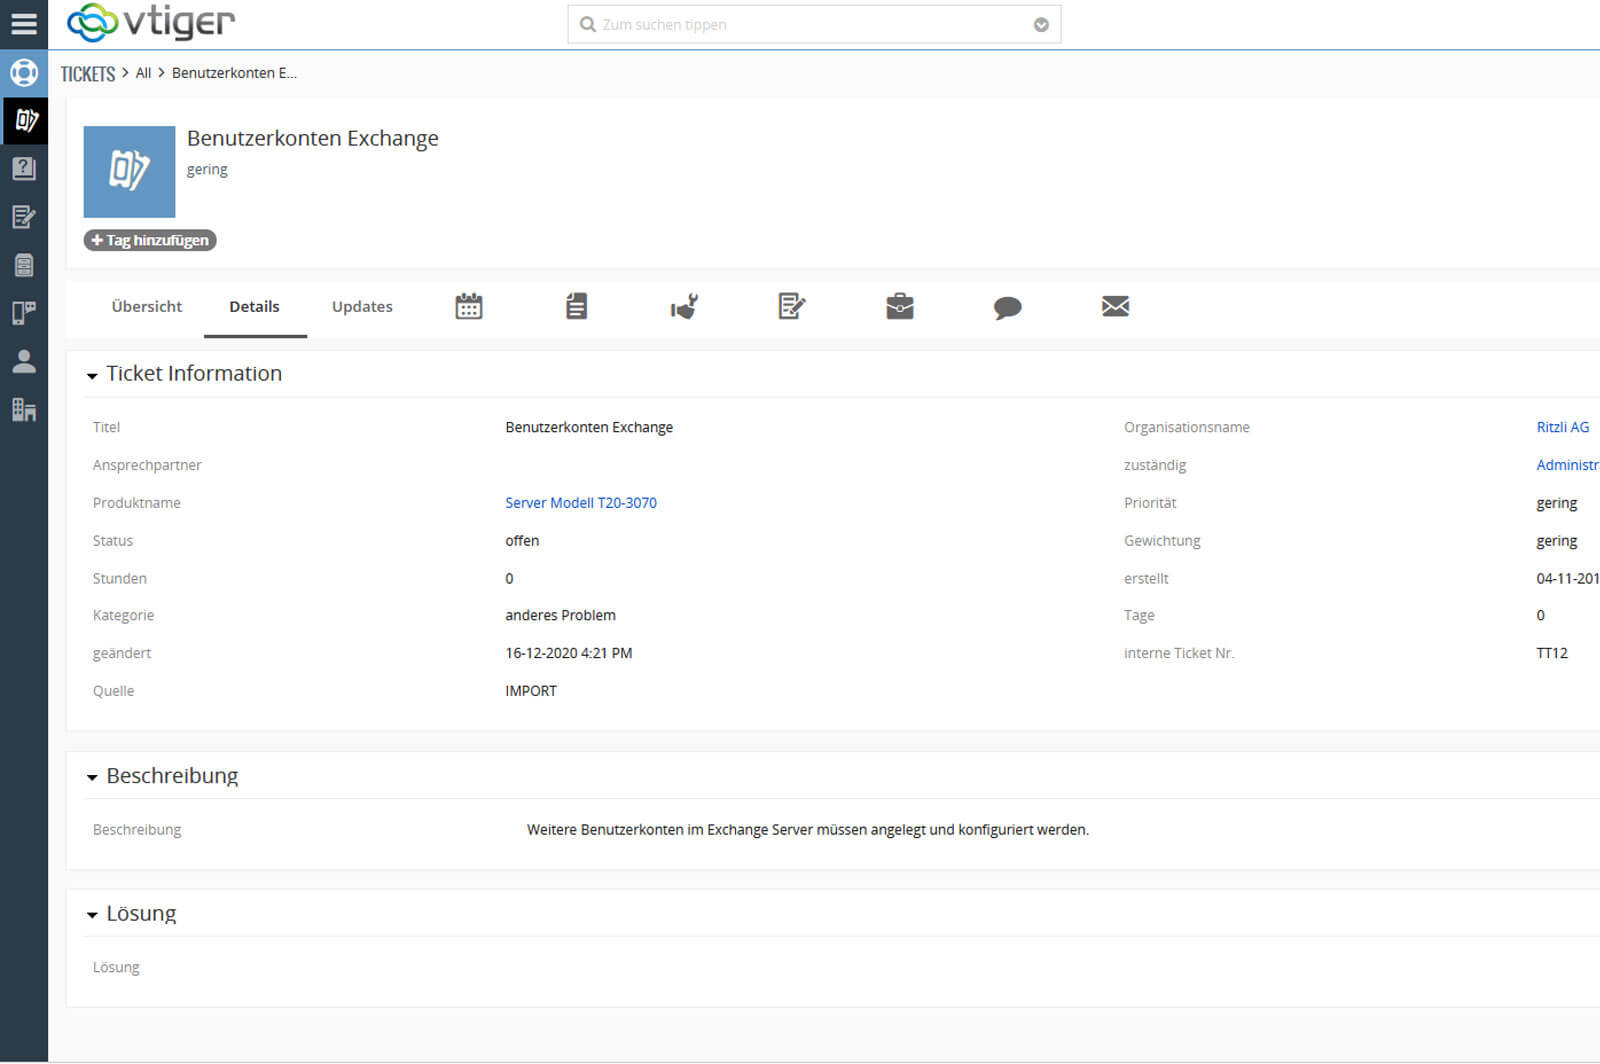Open the calendar activities icon on the ticket

(467, 306)
